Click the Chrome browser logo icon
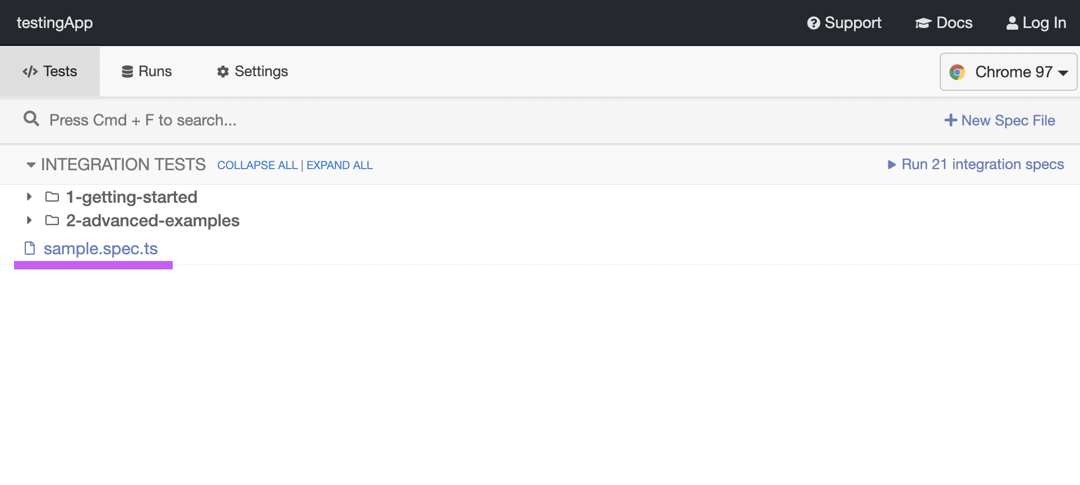This screenshot has width=1080, height=485. (x=957, y=72)
